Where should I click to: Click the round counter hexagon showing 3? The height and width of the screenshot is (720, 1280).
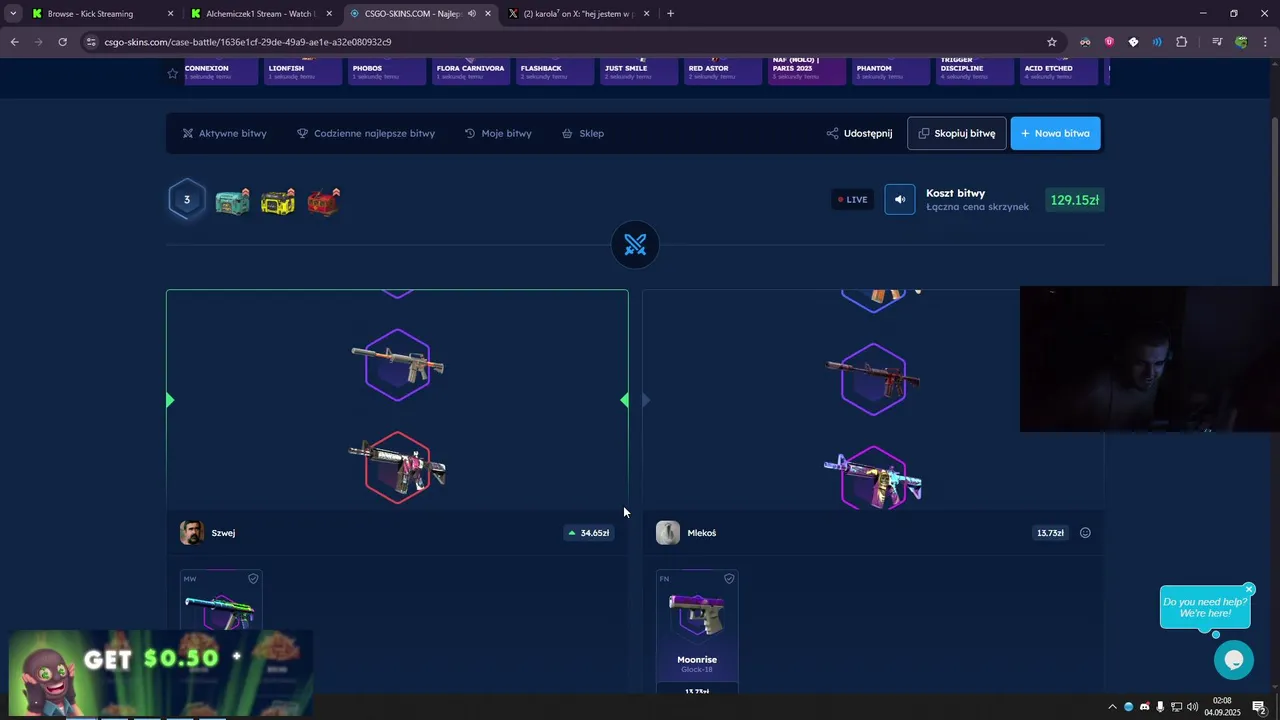tap(186, 200)
